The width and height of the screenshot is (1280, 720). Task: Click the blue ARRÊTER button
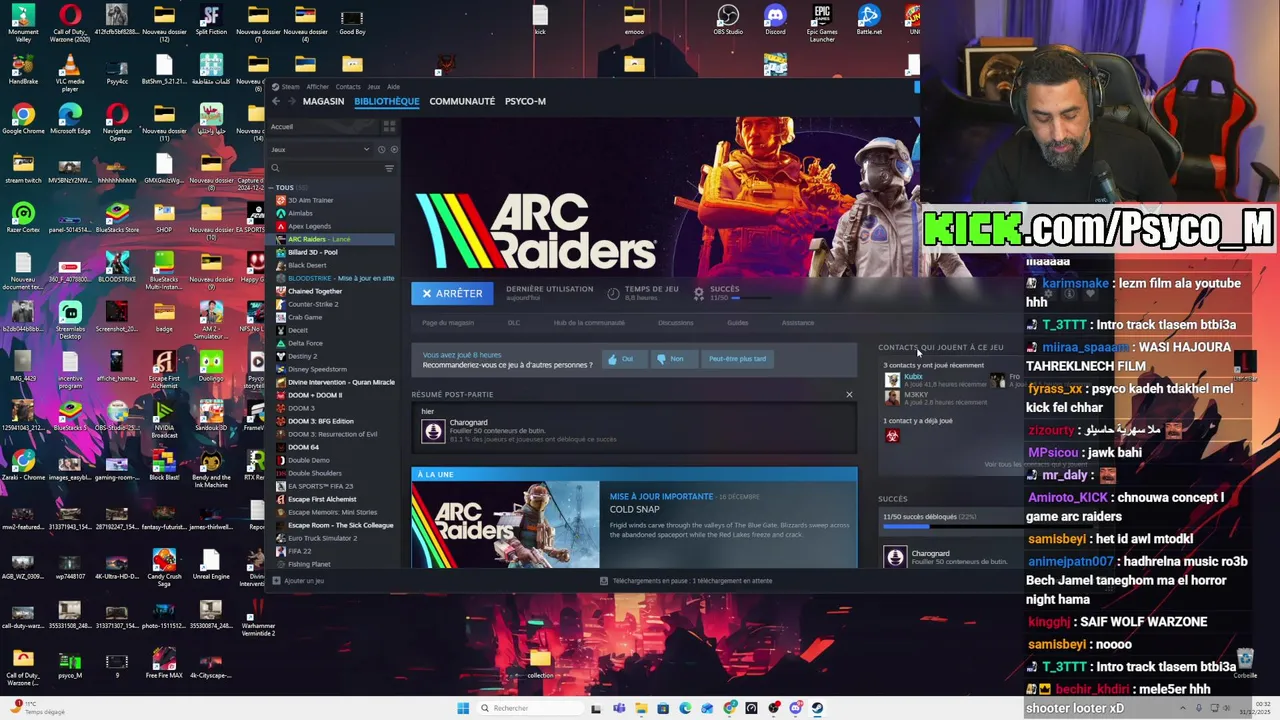(x=452, y=293)
